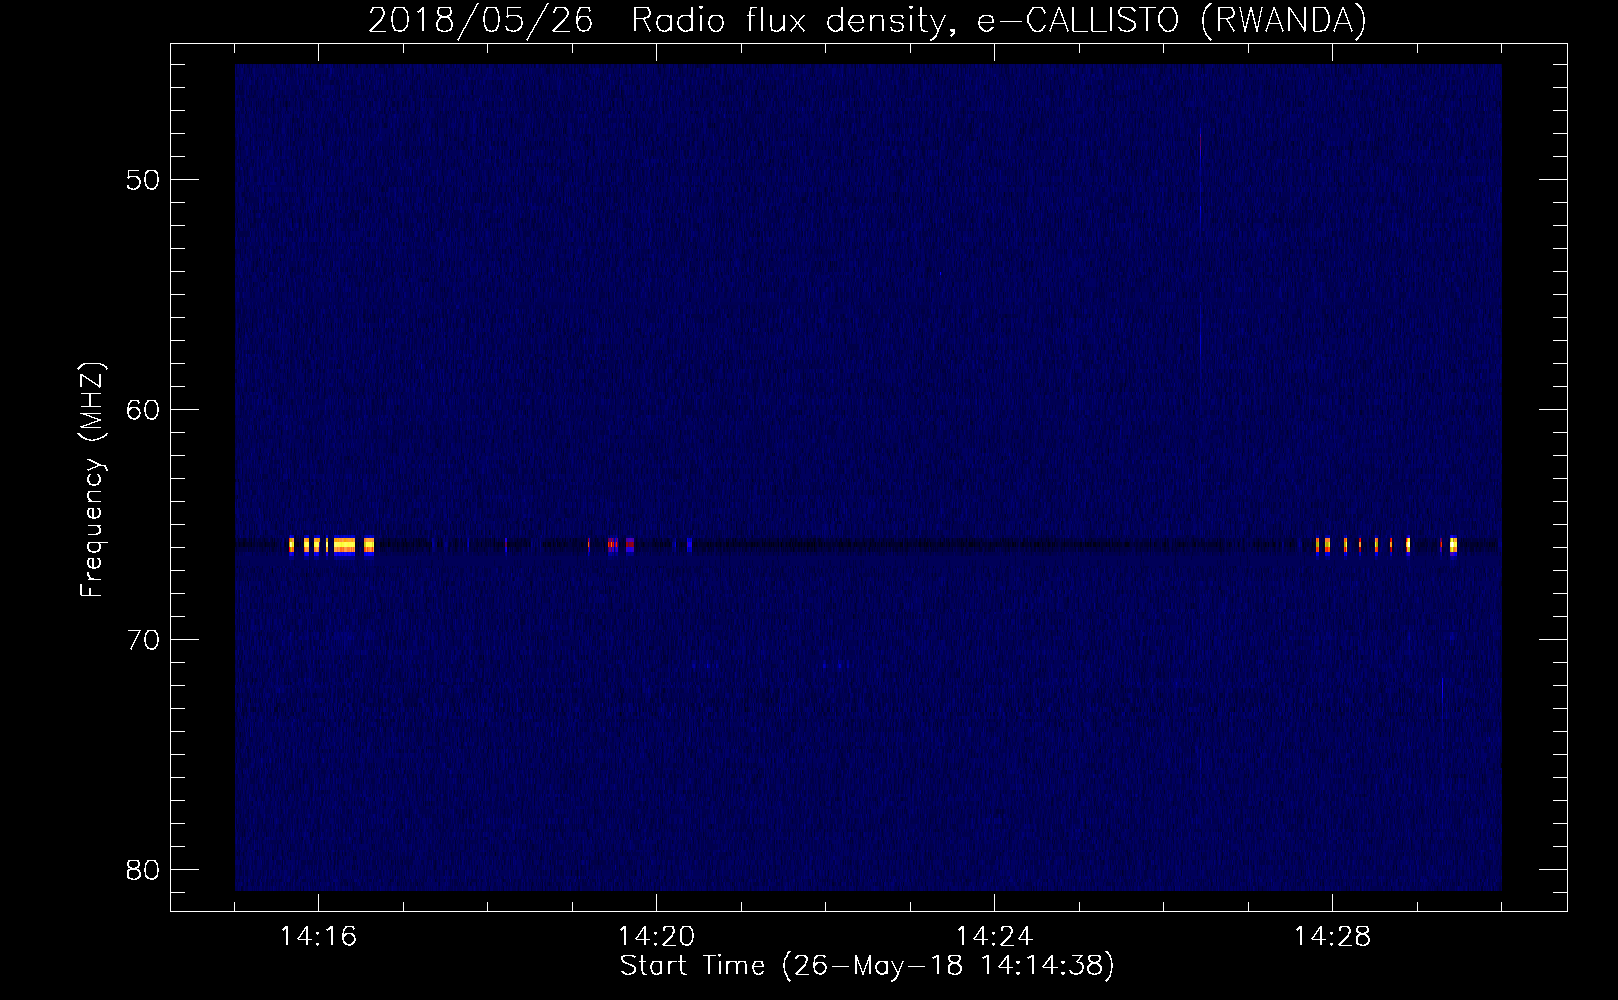The height and width of the screenshot is (1000, 1618).
Task: Click the 14:24 time tick label
Action: point(995,937)
